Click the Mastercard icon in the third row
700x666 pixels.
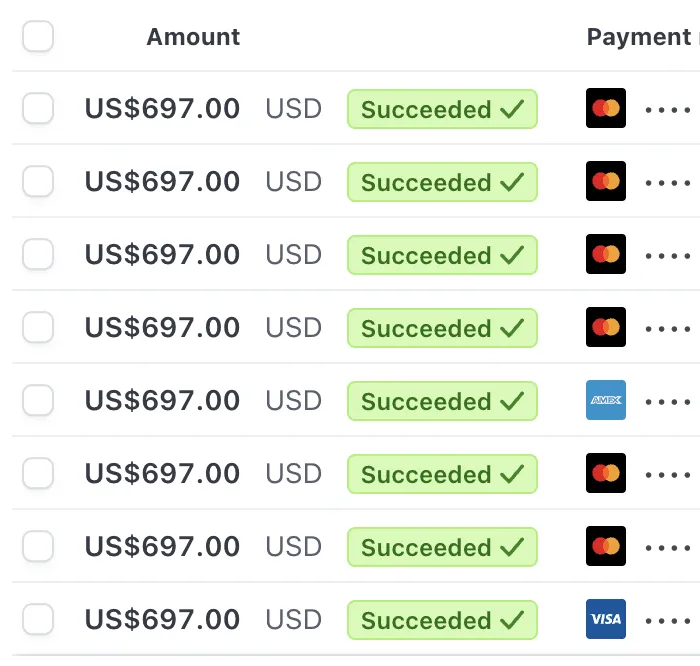(606, 254)
